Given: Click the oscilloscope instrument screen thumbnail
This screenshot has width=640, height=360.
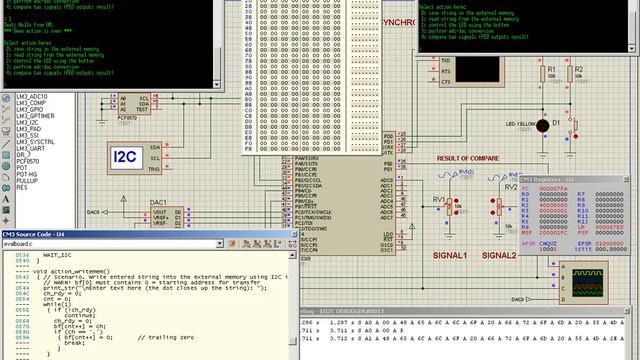Looking at the screenshot, I should coord(587,282).
